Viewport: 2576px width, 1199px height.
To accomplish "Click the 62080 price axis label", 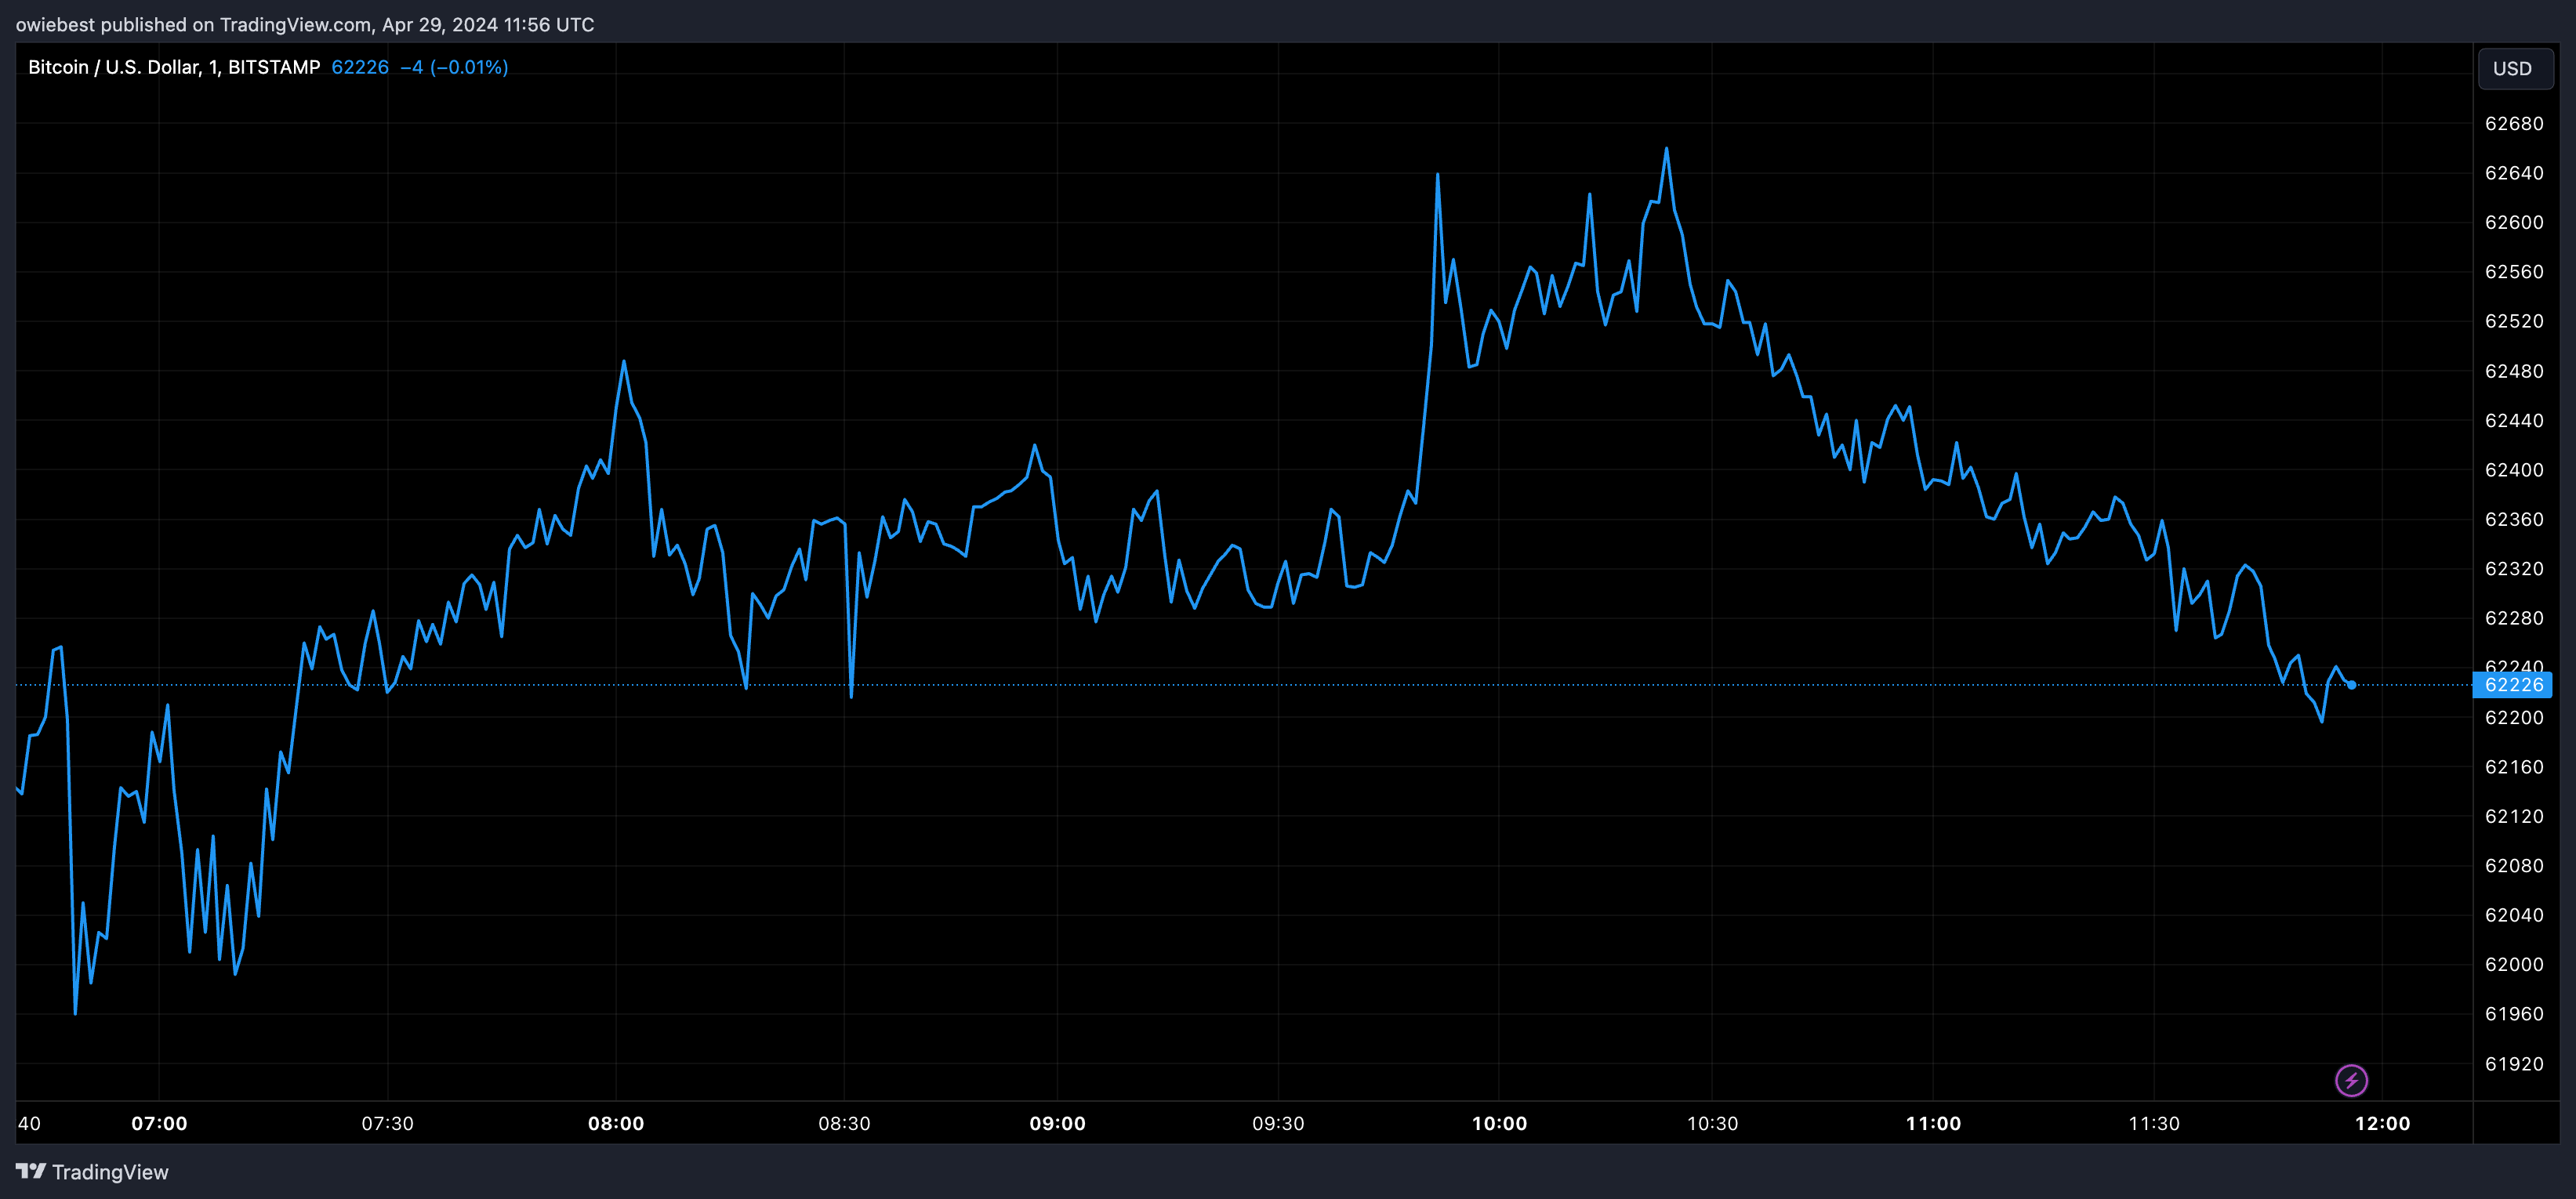I will coord(2514,866).
